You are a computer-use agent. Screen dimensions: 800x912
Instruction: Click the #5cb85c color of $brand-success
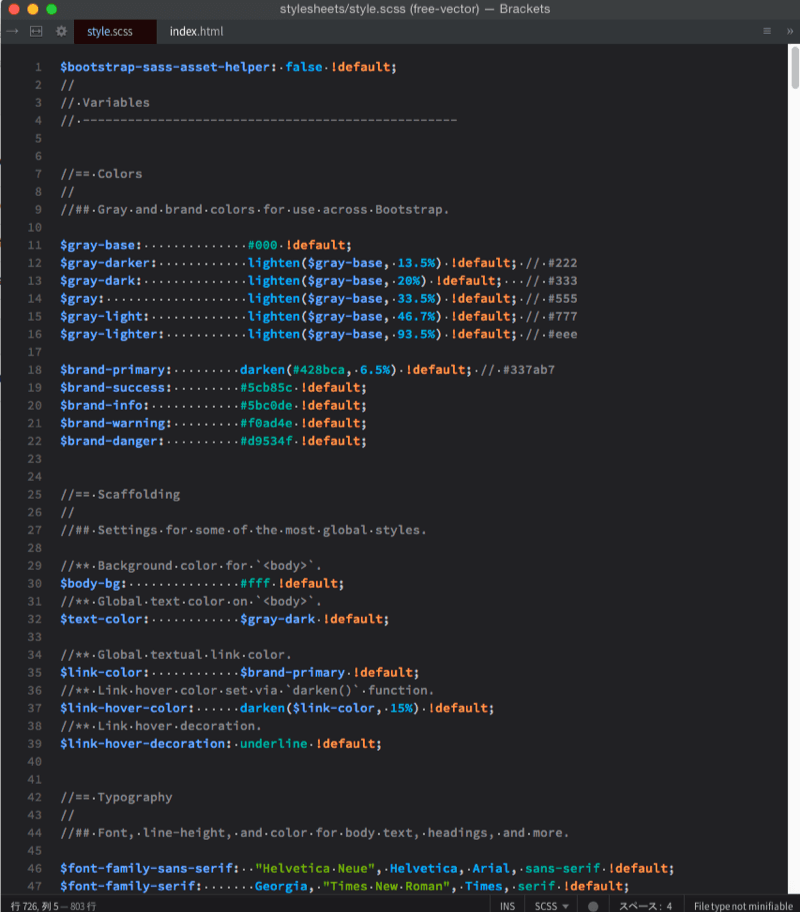click(x=266, y=387)
